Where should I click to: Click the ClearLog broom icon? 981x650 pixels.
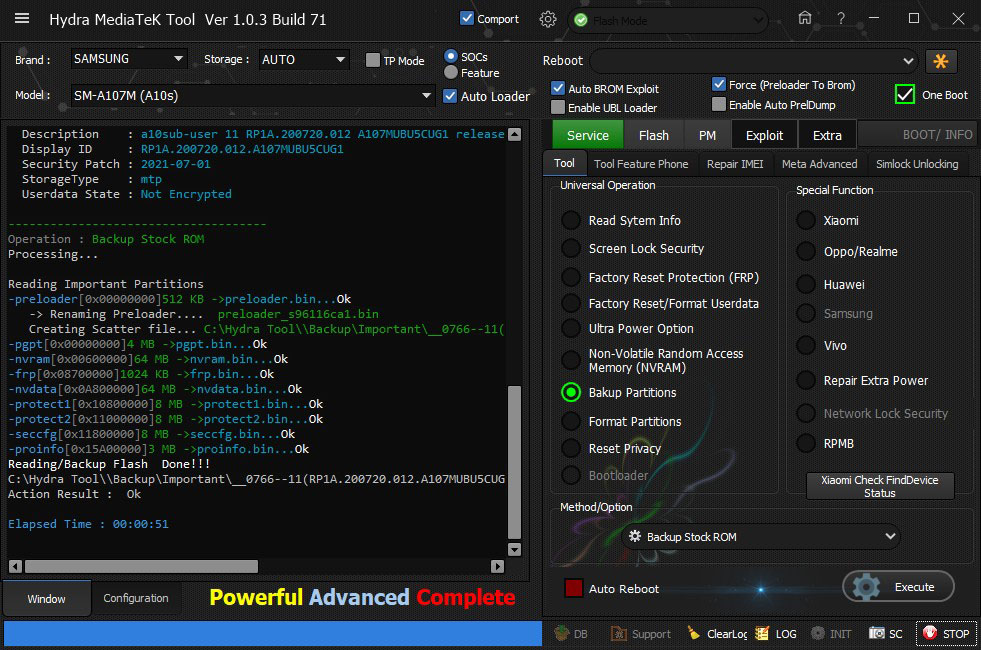click(693, 633)
